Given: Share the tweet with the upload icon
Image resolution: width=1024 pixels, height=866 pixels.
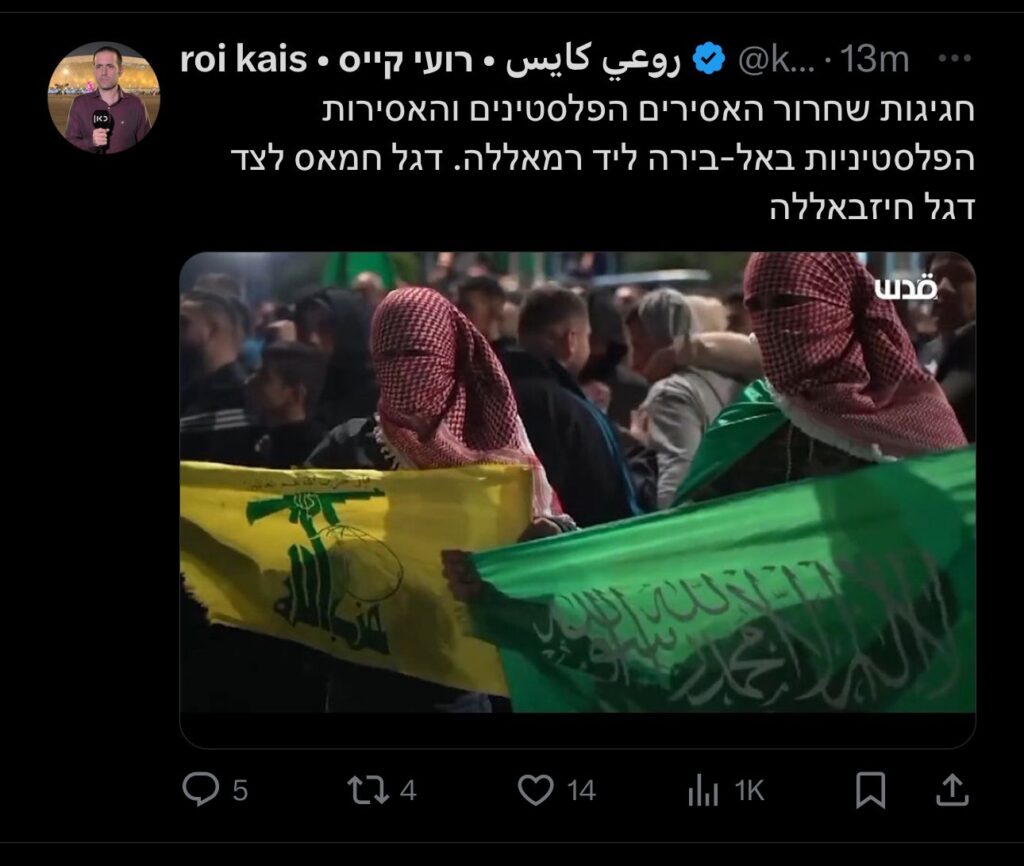Looking at the screenshot, I should point(952,790).
